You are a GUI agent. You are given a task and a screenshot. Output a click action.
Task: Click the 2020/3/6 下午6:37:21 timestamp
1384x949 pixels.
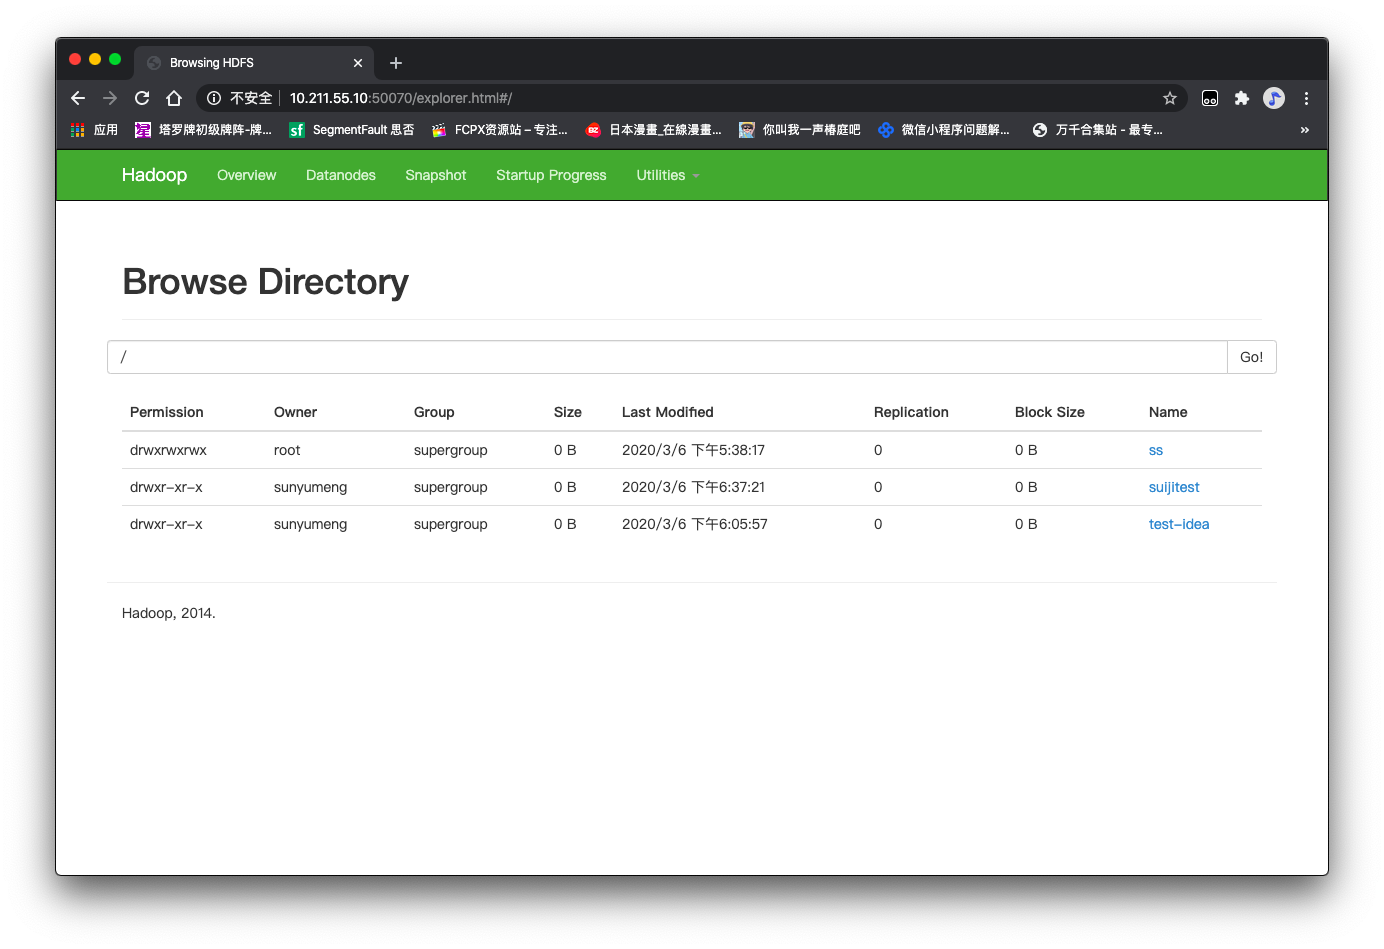[x=693, y=487]
